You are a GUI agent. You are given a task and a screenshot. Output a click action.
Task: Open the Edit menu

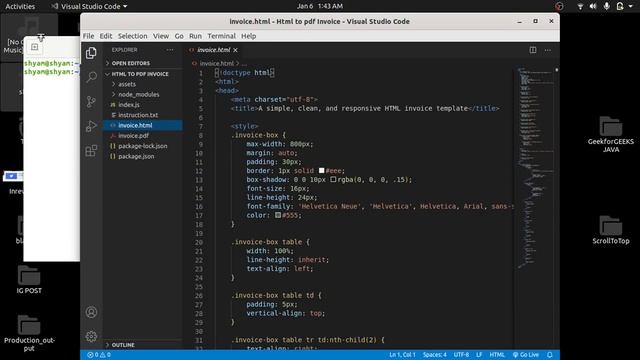[106, 36]
